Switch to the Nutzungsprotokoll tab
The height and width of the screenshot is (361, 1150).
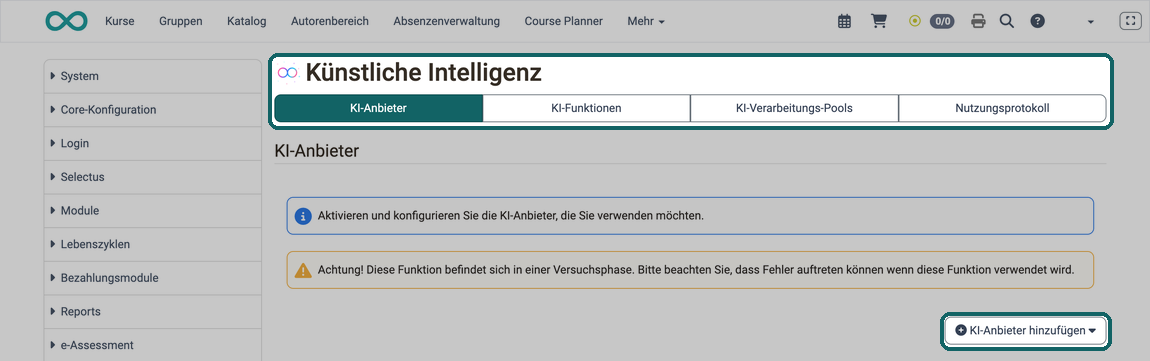(x=1002, y=108)
